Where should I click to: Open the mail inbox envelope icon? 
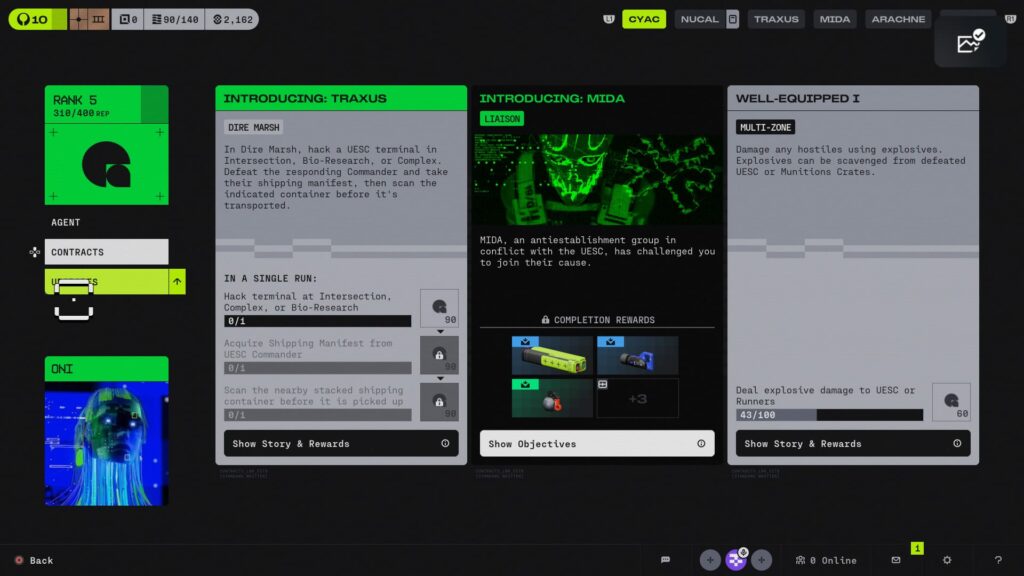[896, 560]
